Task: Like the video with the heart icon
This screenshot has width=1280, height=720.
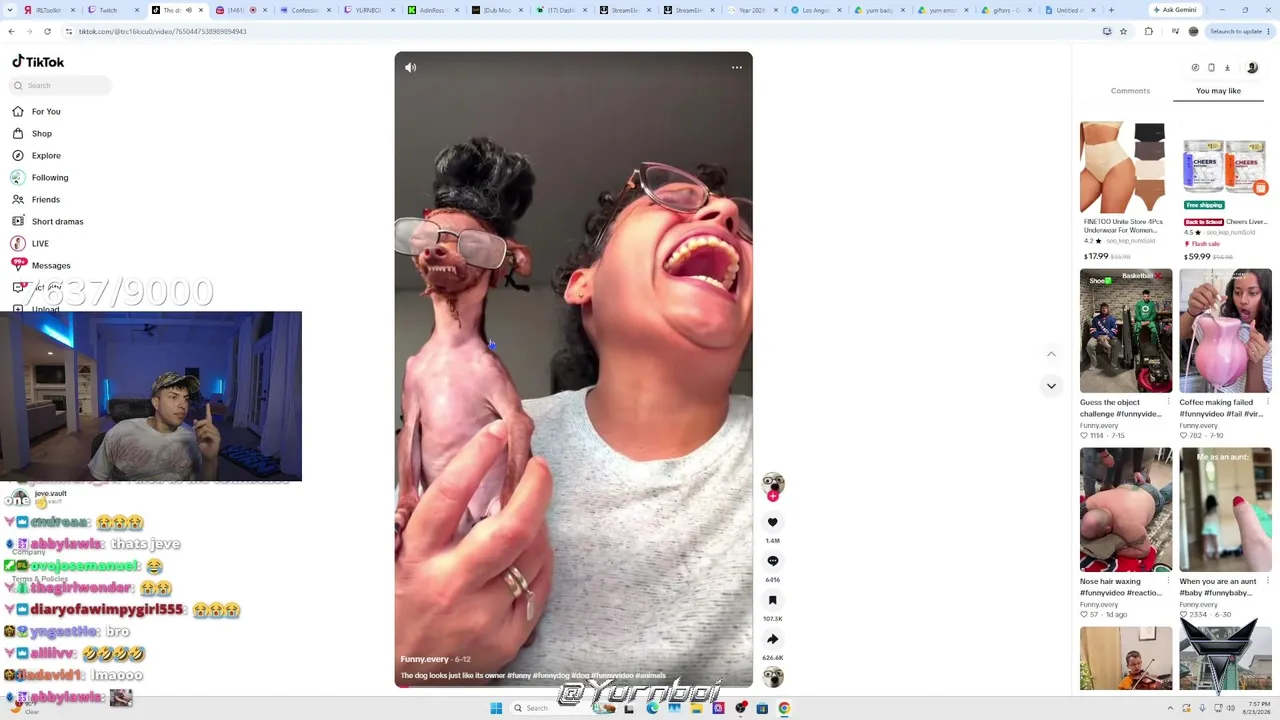Action: (772, 522)
